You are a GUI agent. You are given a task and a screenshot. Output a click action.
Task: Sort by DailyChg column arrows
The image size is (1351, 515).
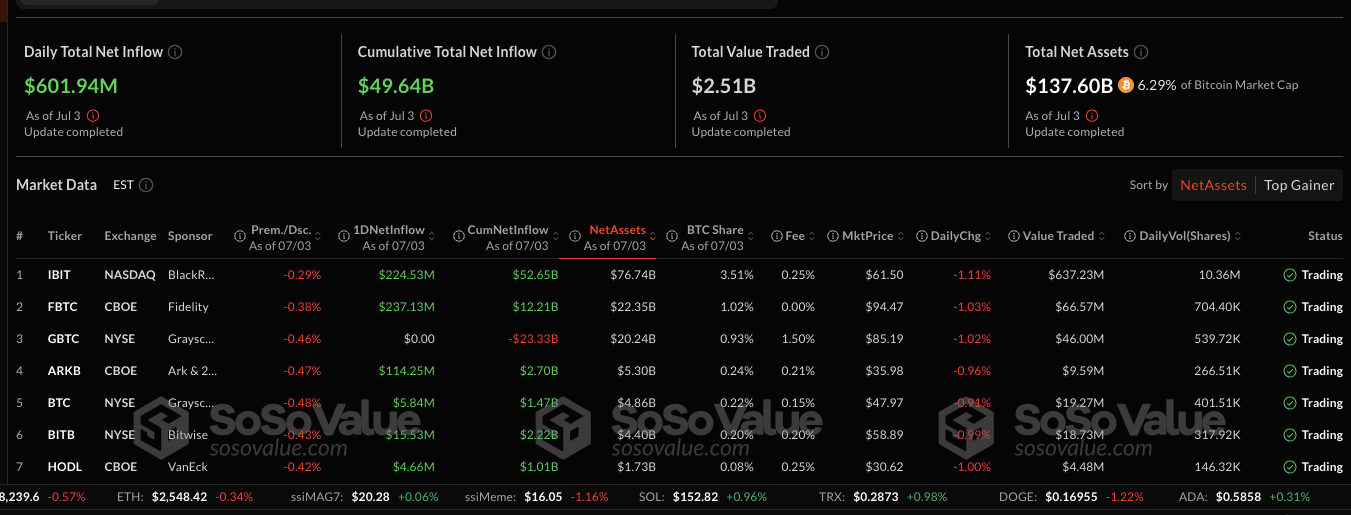click(x=988, y=236)
